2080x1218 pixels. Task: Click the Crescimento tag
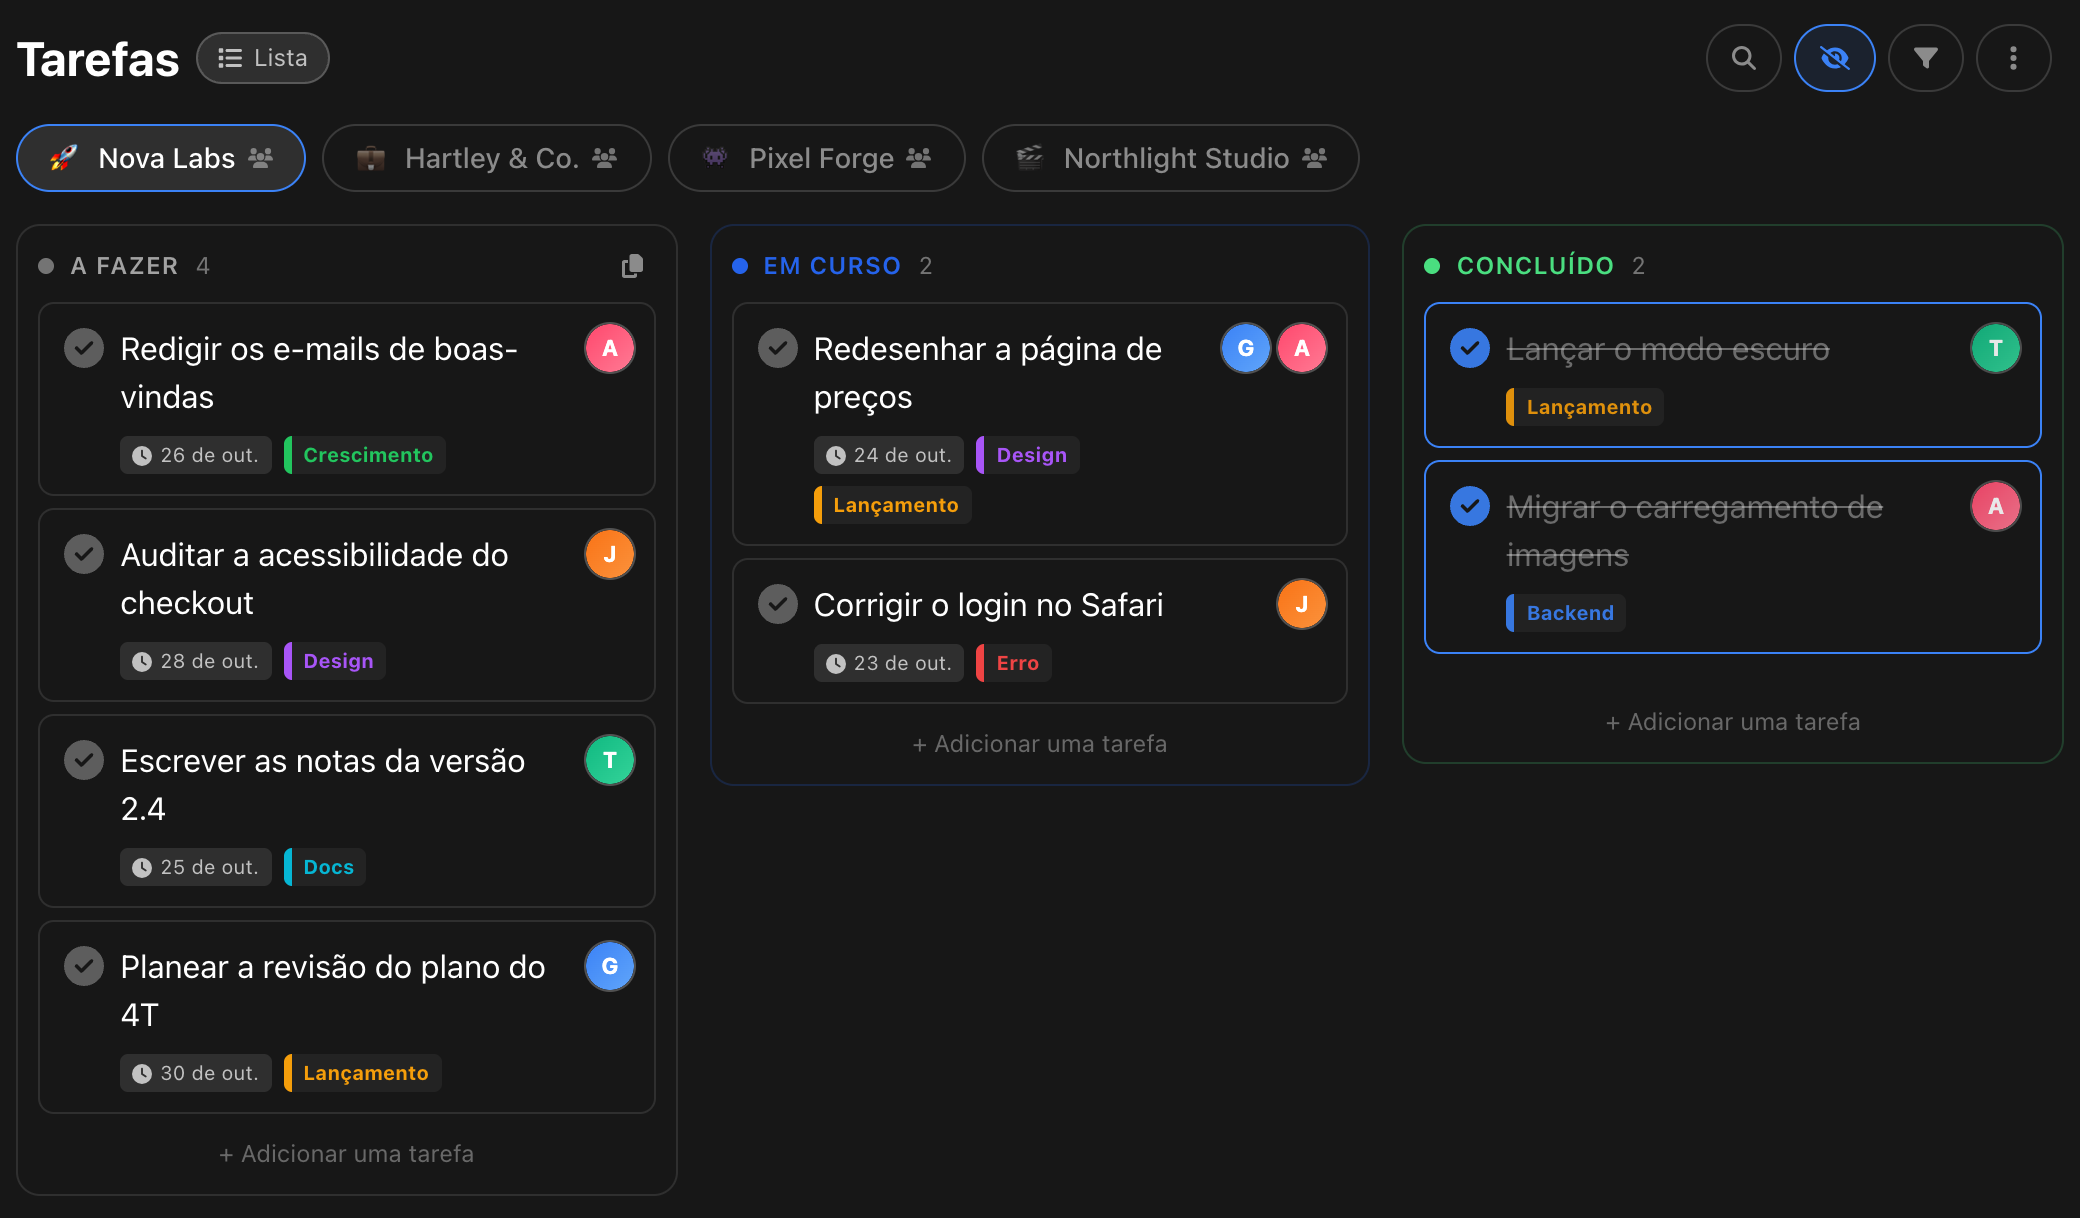coord(365,455)
